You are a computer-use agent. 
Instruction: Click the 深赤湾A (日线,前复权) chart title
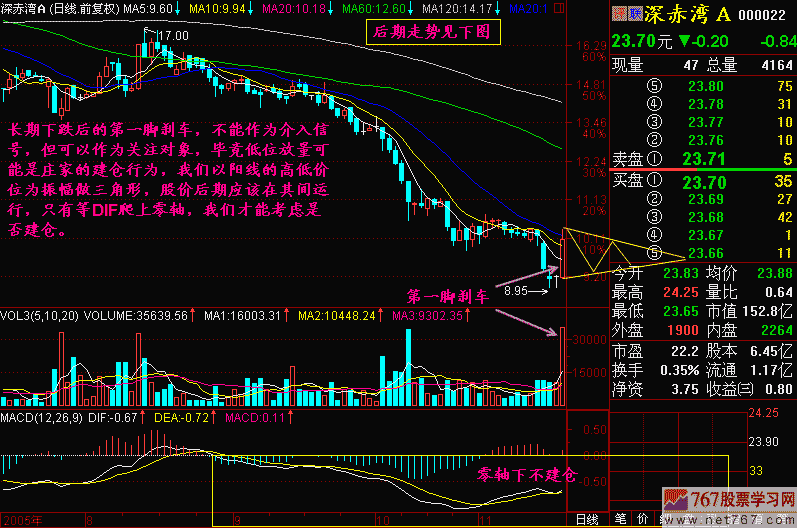[x=58, y=8]
